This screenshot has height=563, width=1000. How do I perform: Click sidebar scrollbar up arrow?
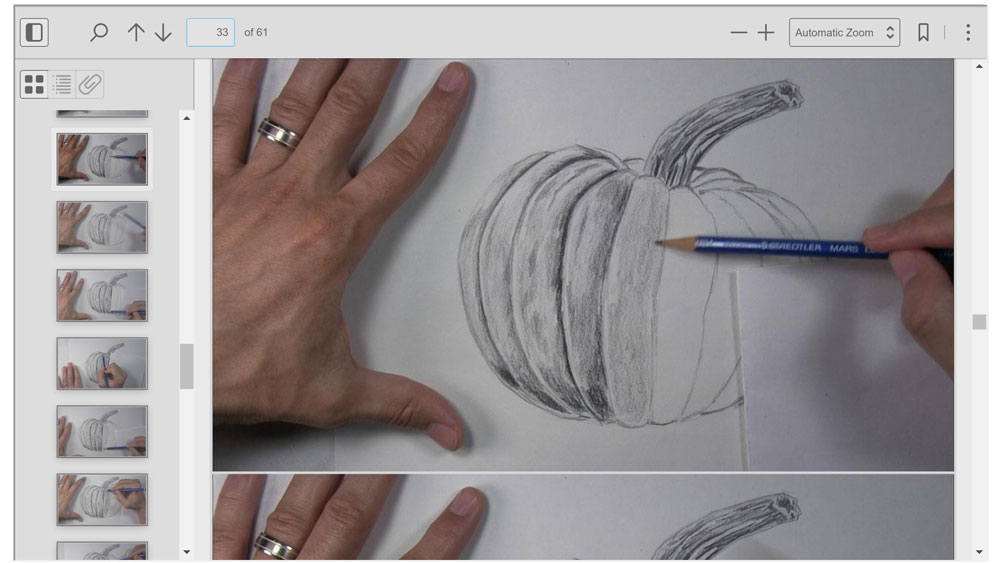point(186,119)
